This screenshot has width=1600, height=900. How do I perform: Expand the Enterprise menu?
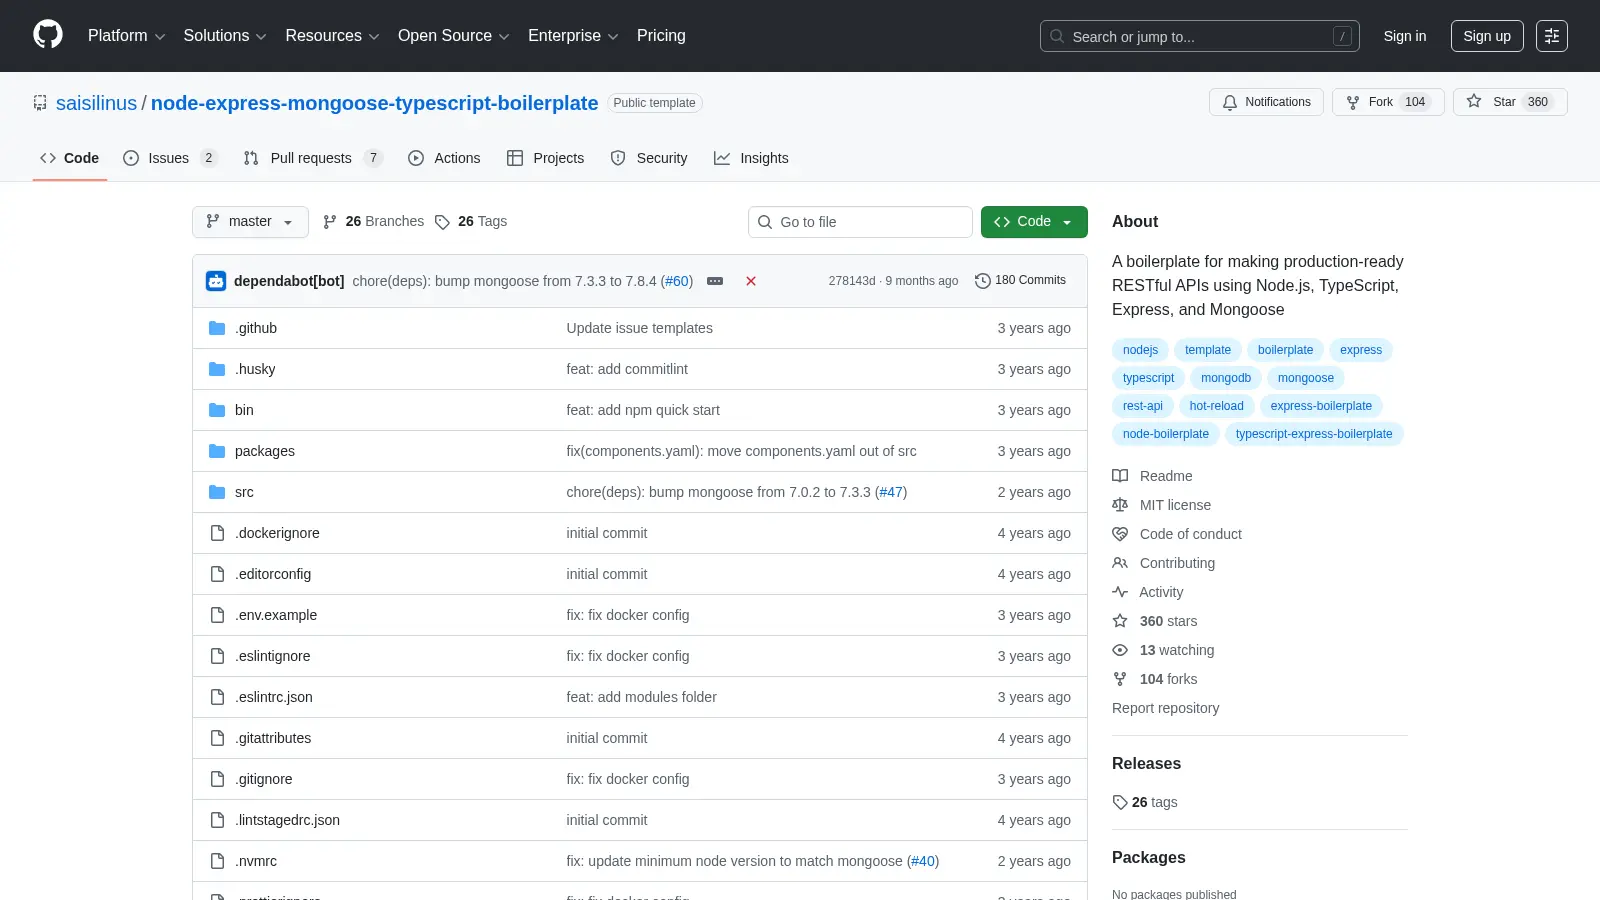click(x=573, y=36)
